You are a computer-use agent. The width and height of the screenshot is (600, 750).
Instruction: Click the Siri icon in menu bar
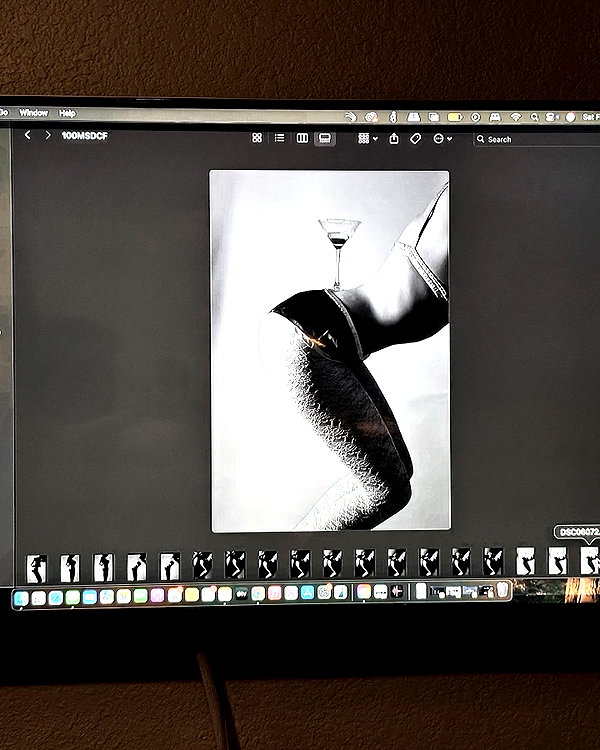570,117
